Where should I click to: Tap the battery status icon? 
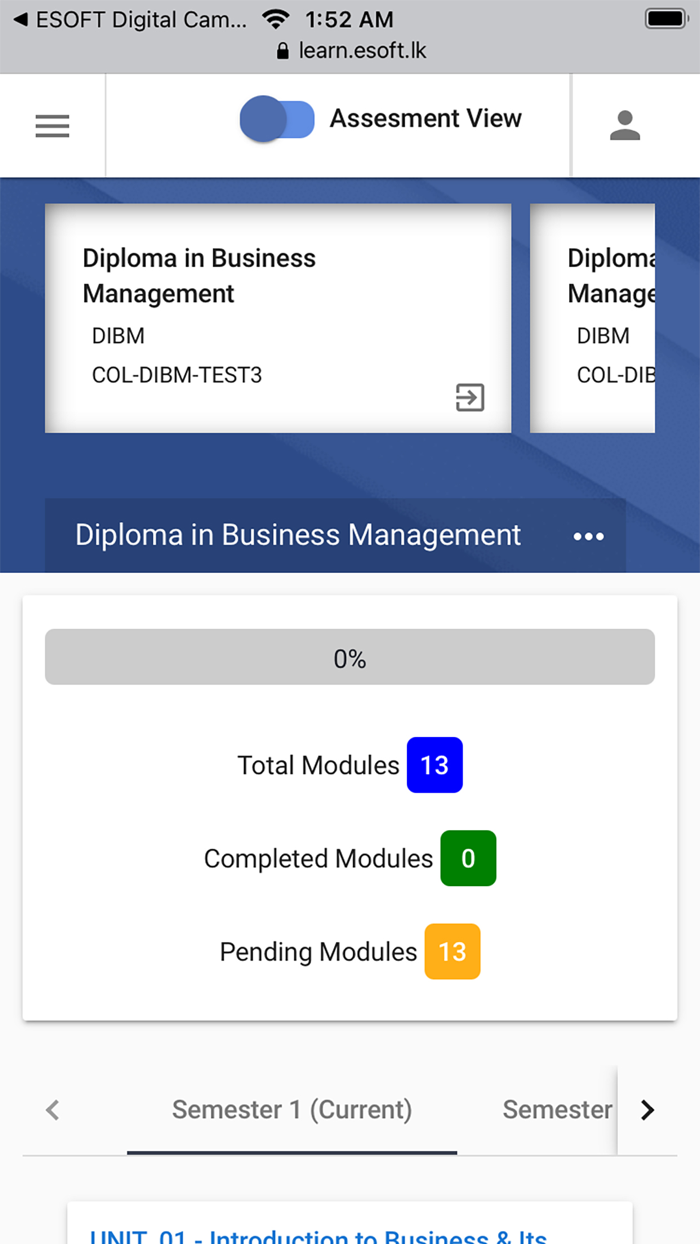(664, 19)
